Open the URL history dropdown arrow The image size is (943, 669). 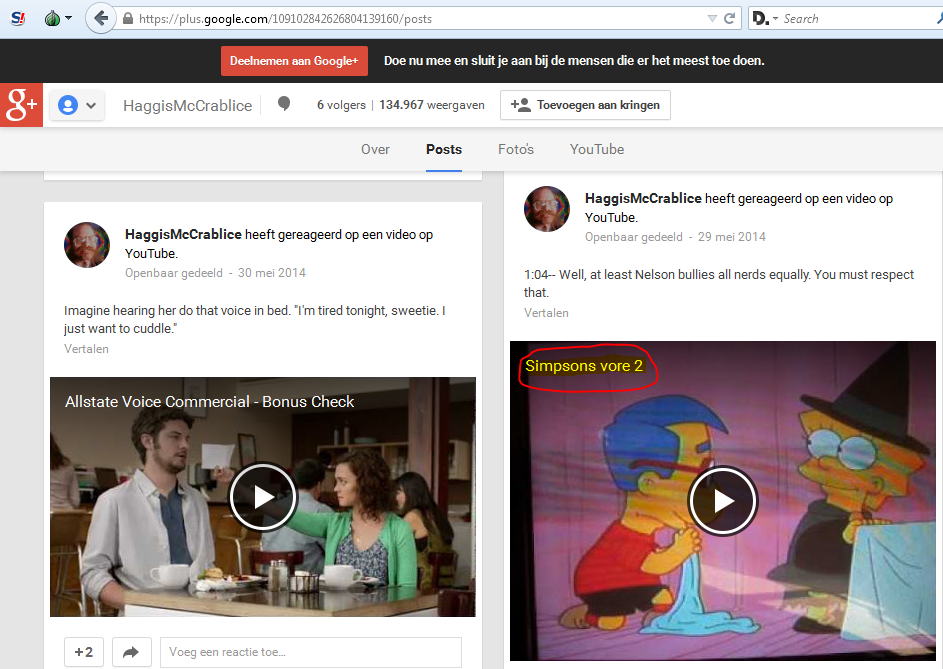click(712, 19)
